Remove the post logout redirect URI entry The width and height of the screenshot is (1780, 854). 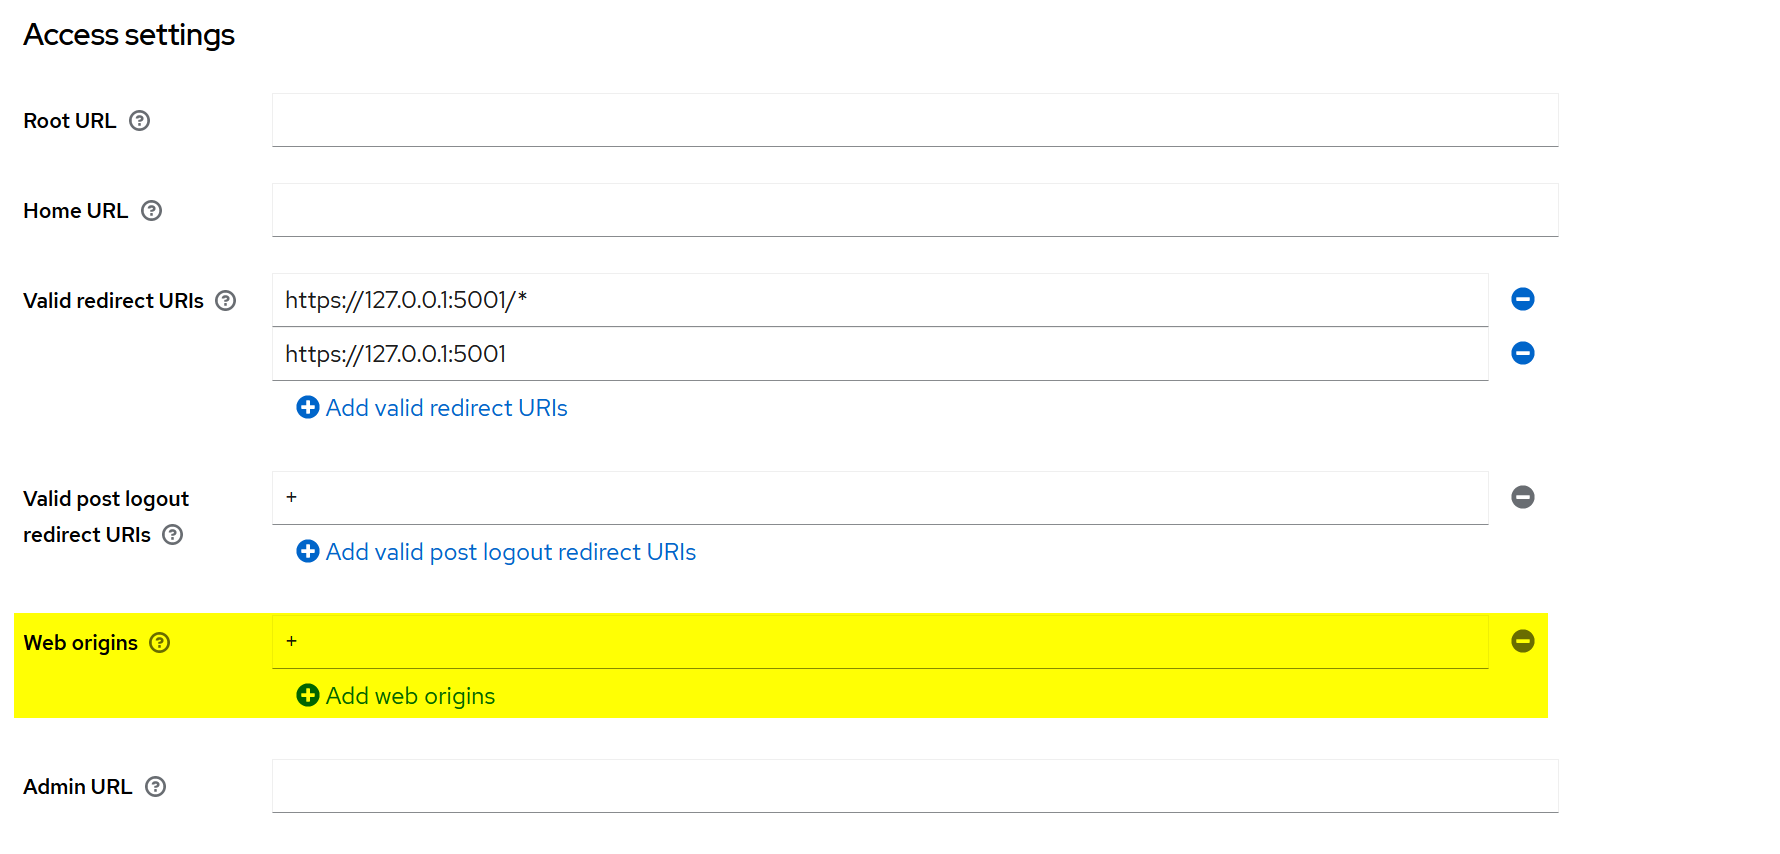point(1522,497)
